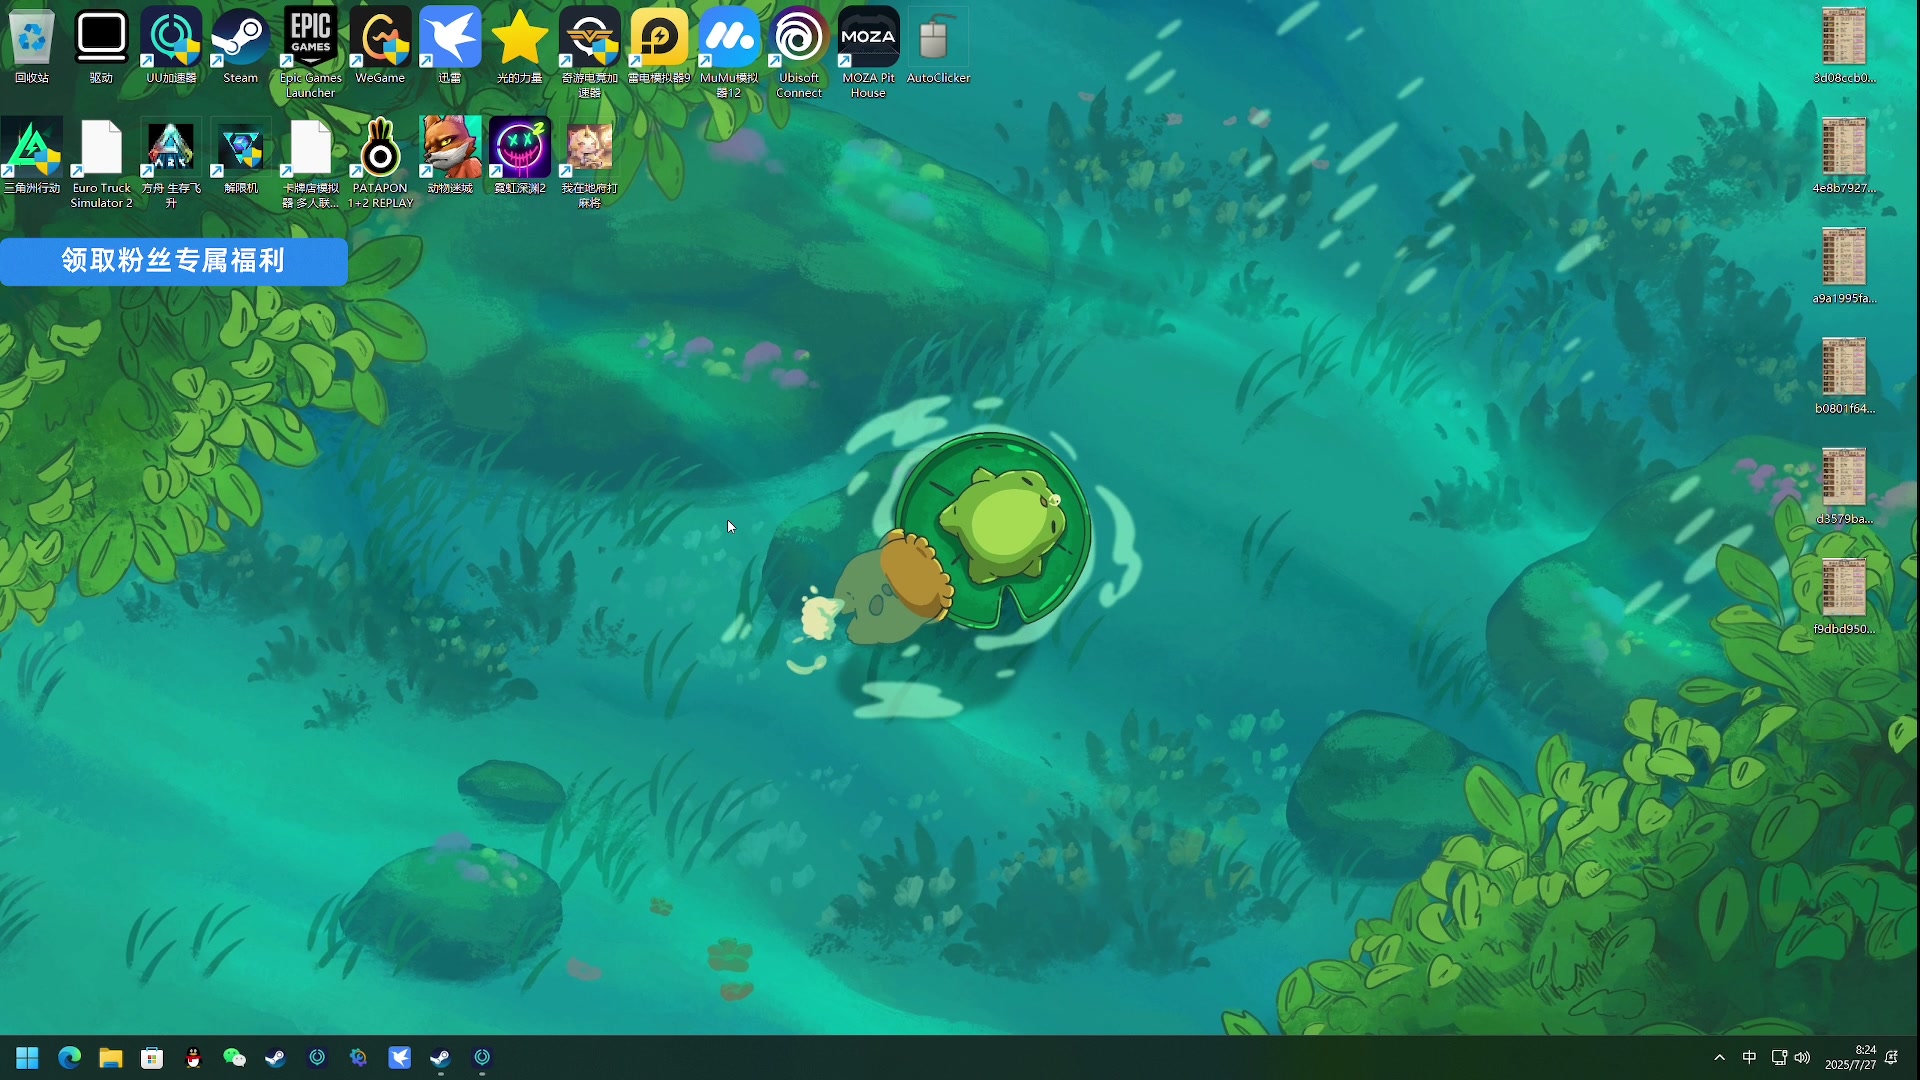The width and height of the screenshot is (1920, 1080).
Task: Expand the hidden system tray icons chevron
Action: [x=1719, y=1058]
